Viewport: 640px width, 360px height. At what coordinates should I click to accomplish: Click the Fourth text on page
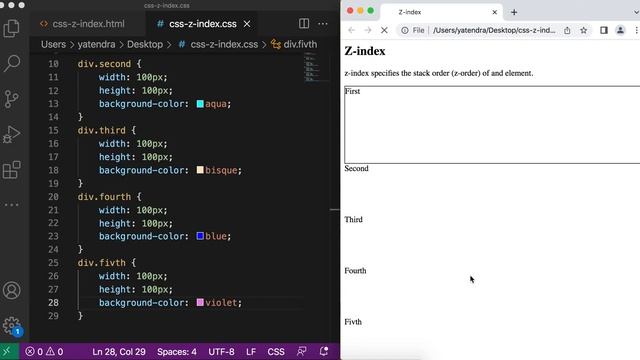tap(355, 271)
